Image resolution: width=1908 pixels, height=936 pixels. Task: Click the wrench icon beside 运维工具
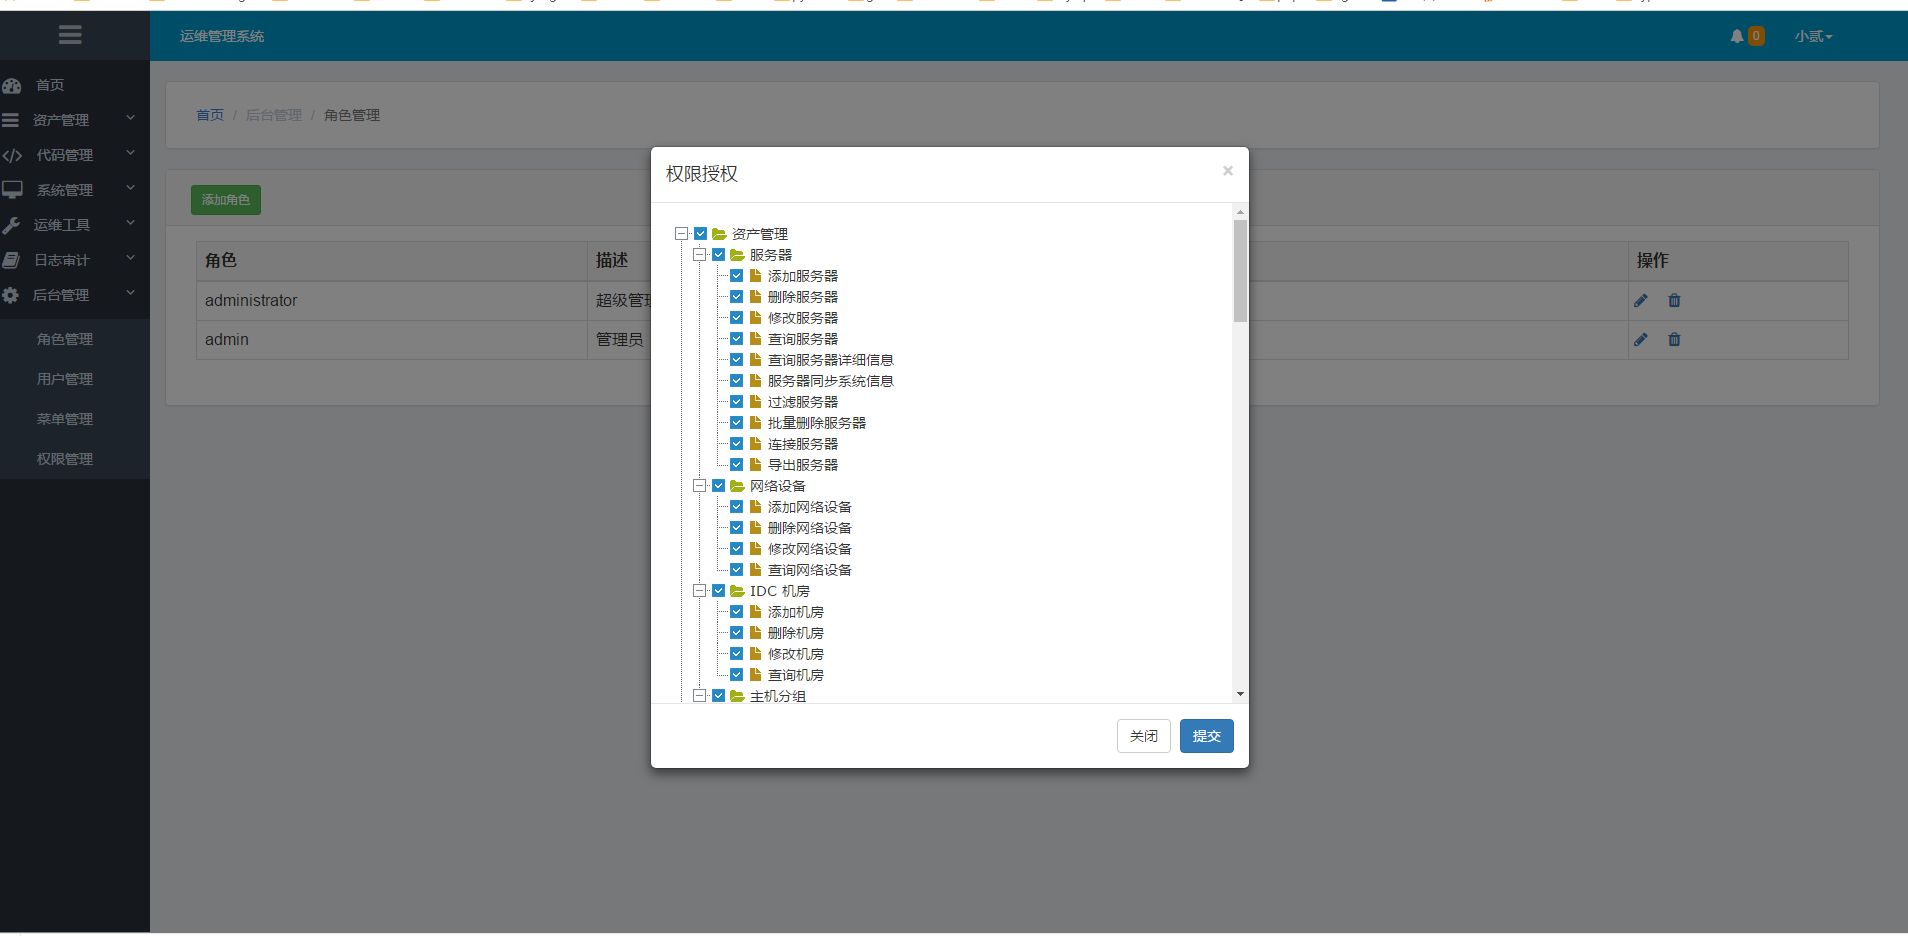(11, 225)
